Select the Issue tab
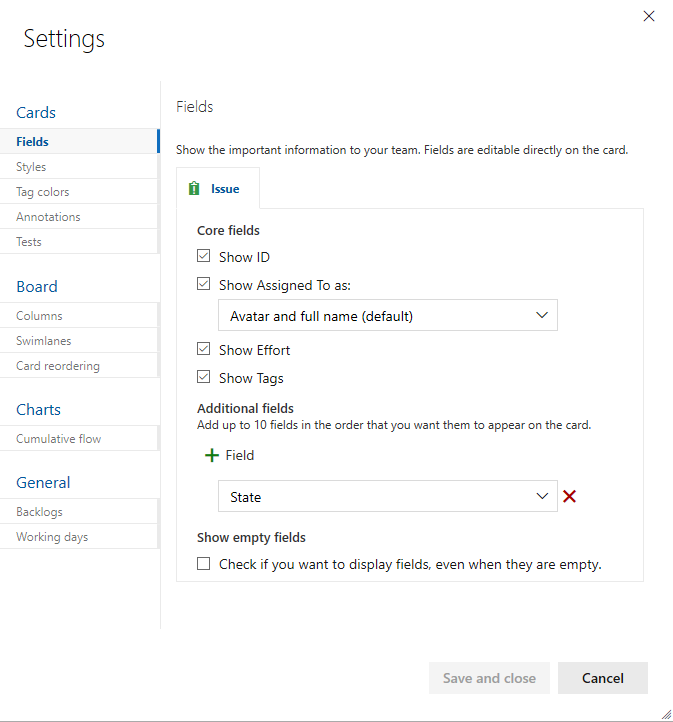 point(218,189)
